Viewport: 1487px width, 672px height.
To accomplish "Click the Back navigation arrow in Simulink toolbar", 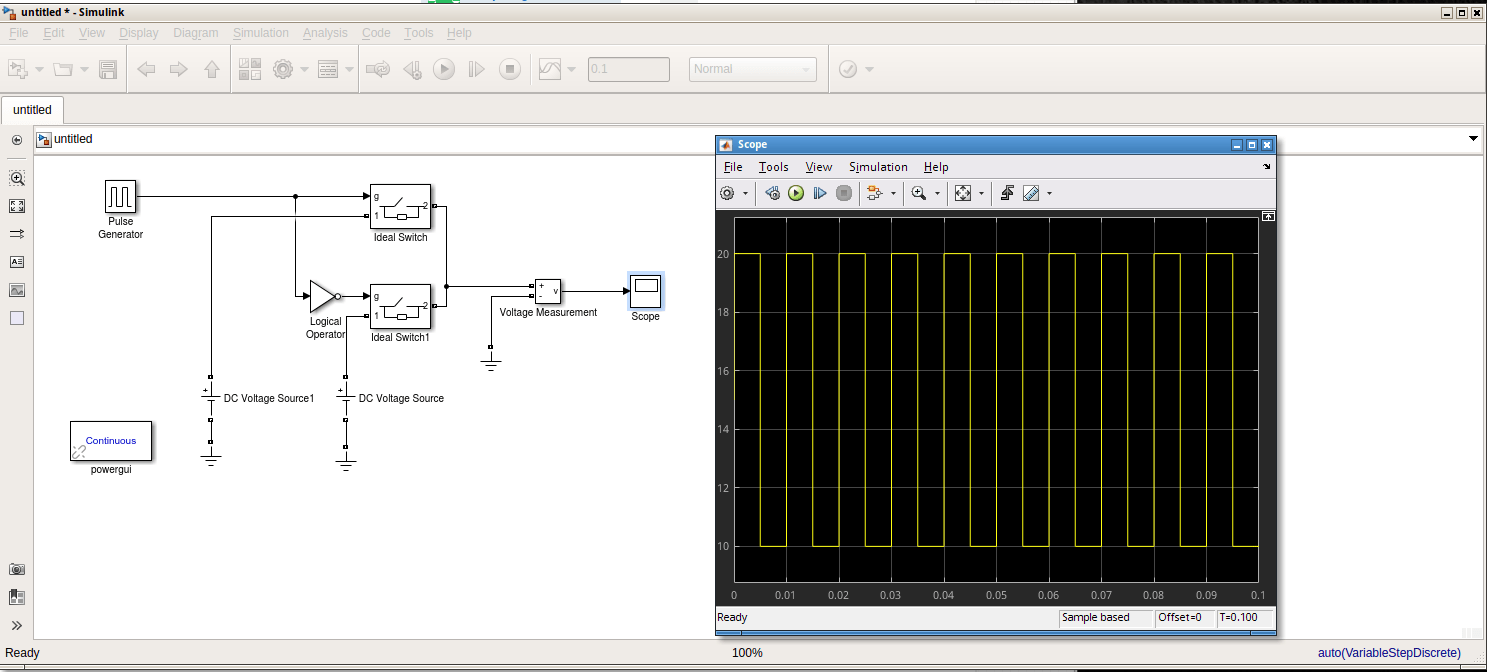I will pos(146,68).
